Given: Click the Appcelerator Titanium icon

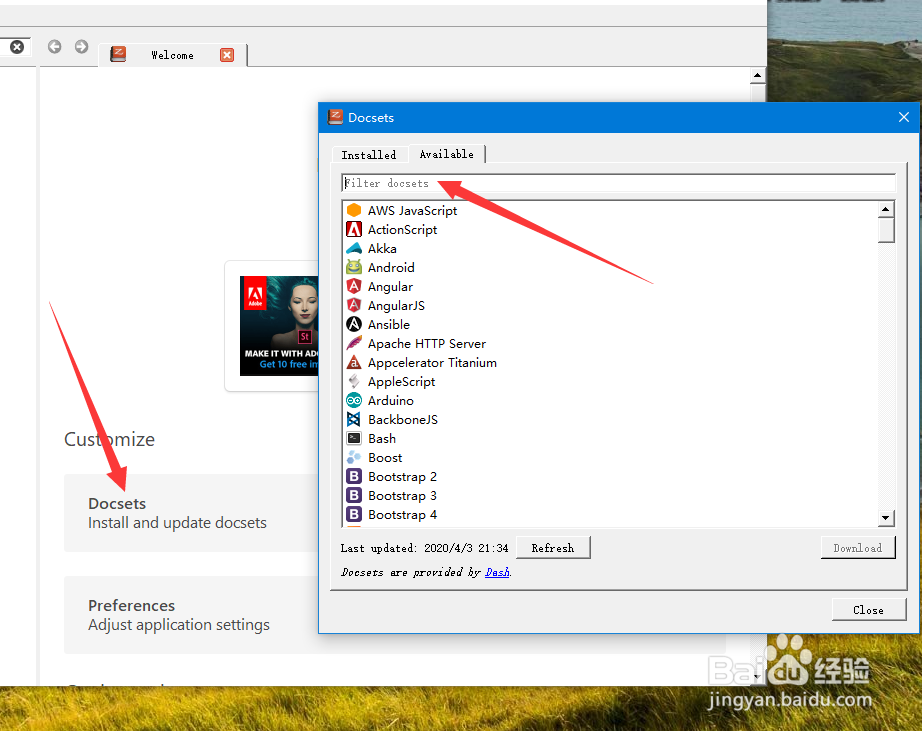Looking at the screenshot, I should pyautogui.click(x=353, y=362).
